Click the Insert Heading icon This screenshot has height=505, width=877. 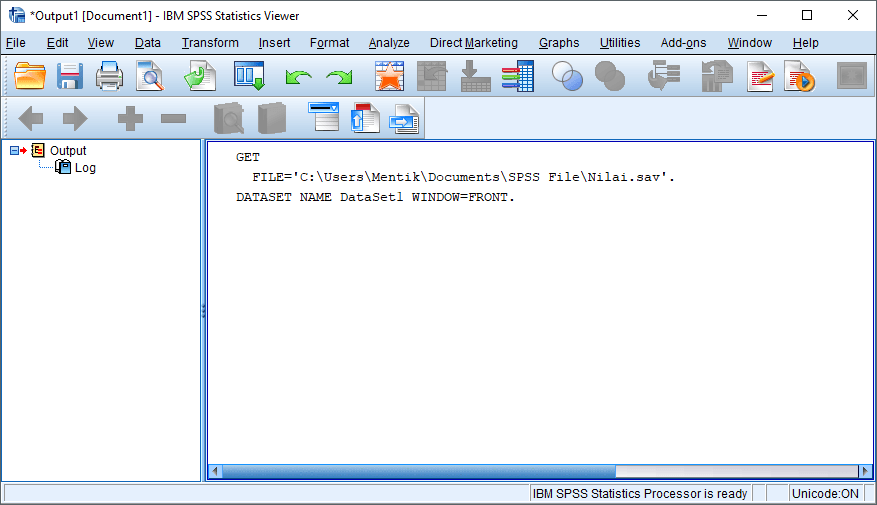click(x=324, y=117)
